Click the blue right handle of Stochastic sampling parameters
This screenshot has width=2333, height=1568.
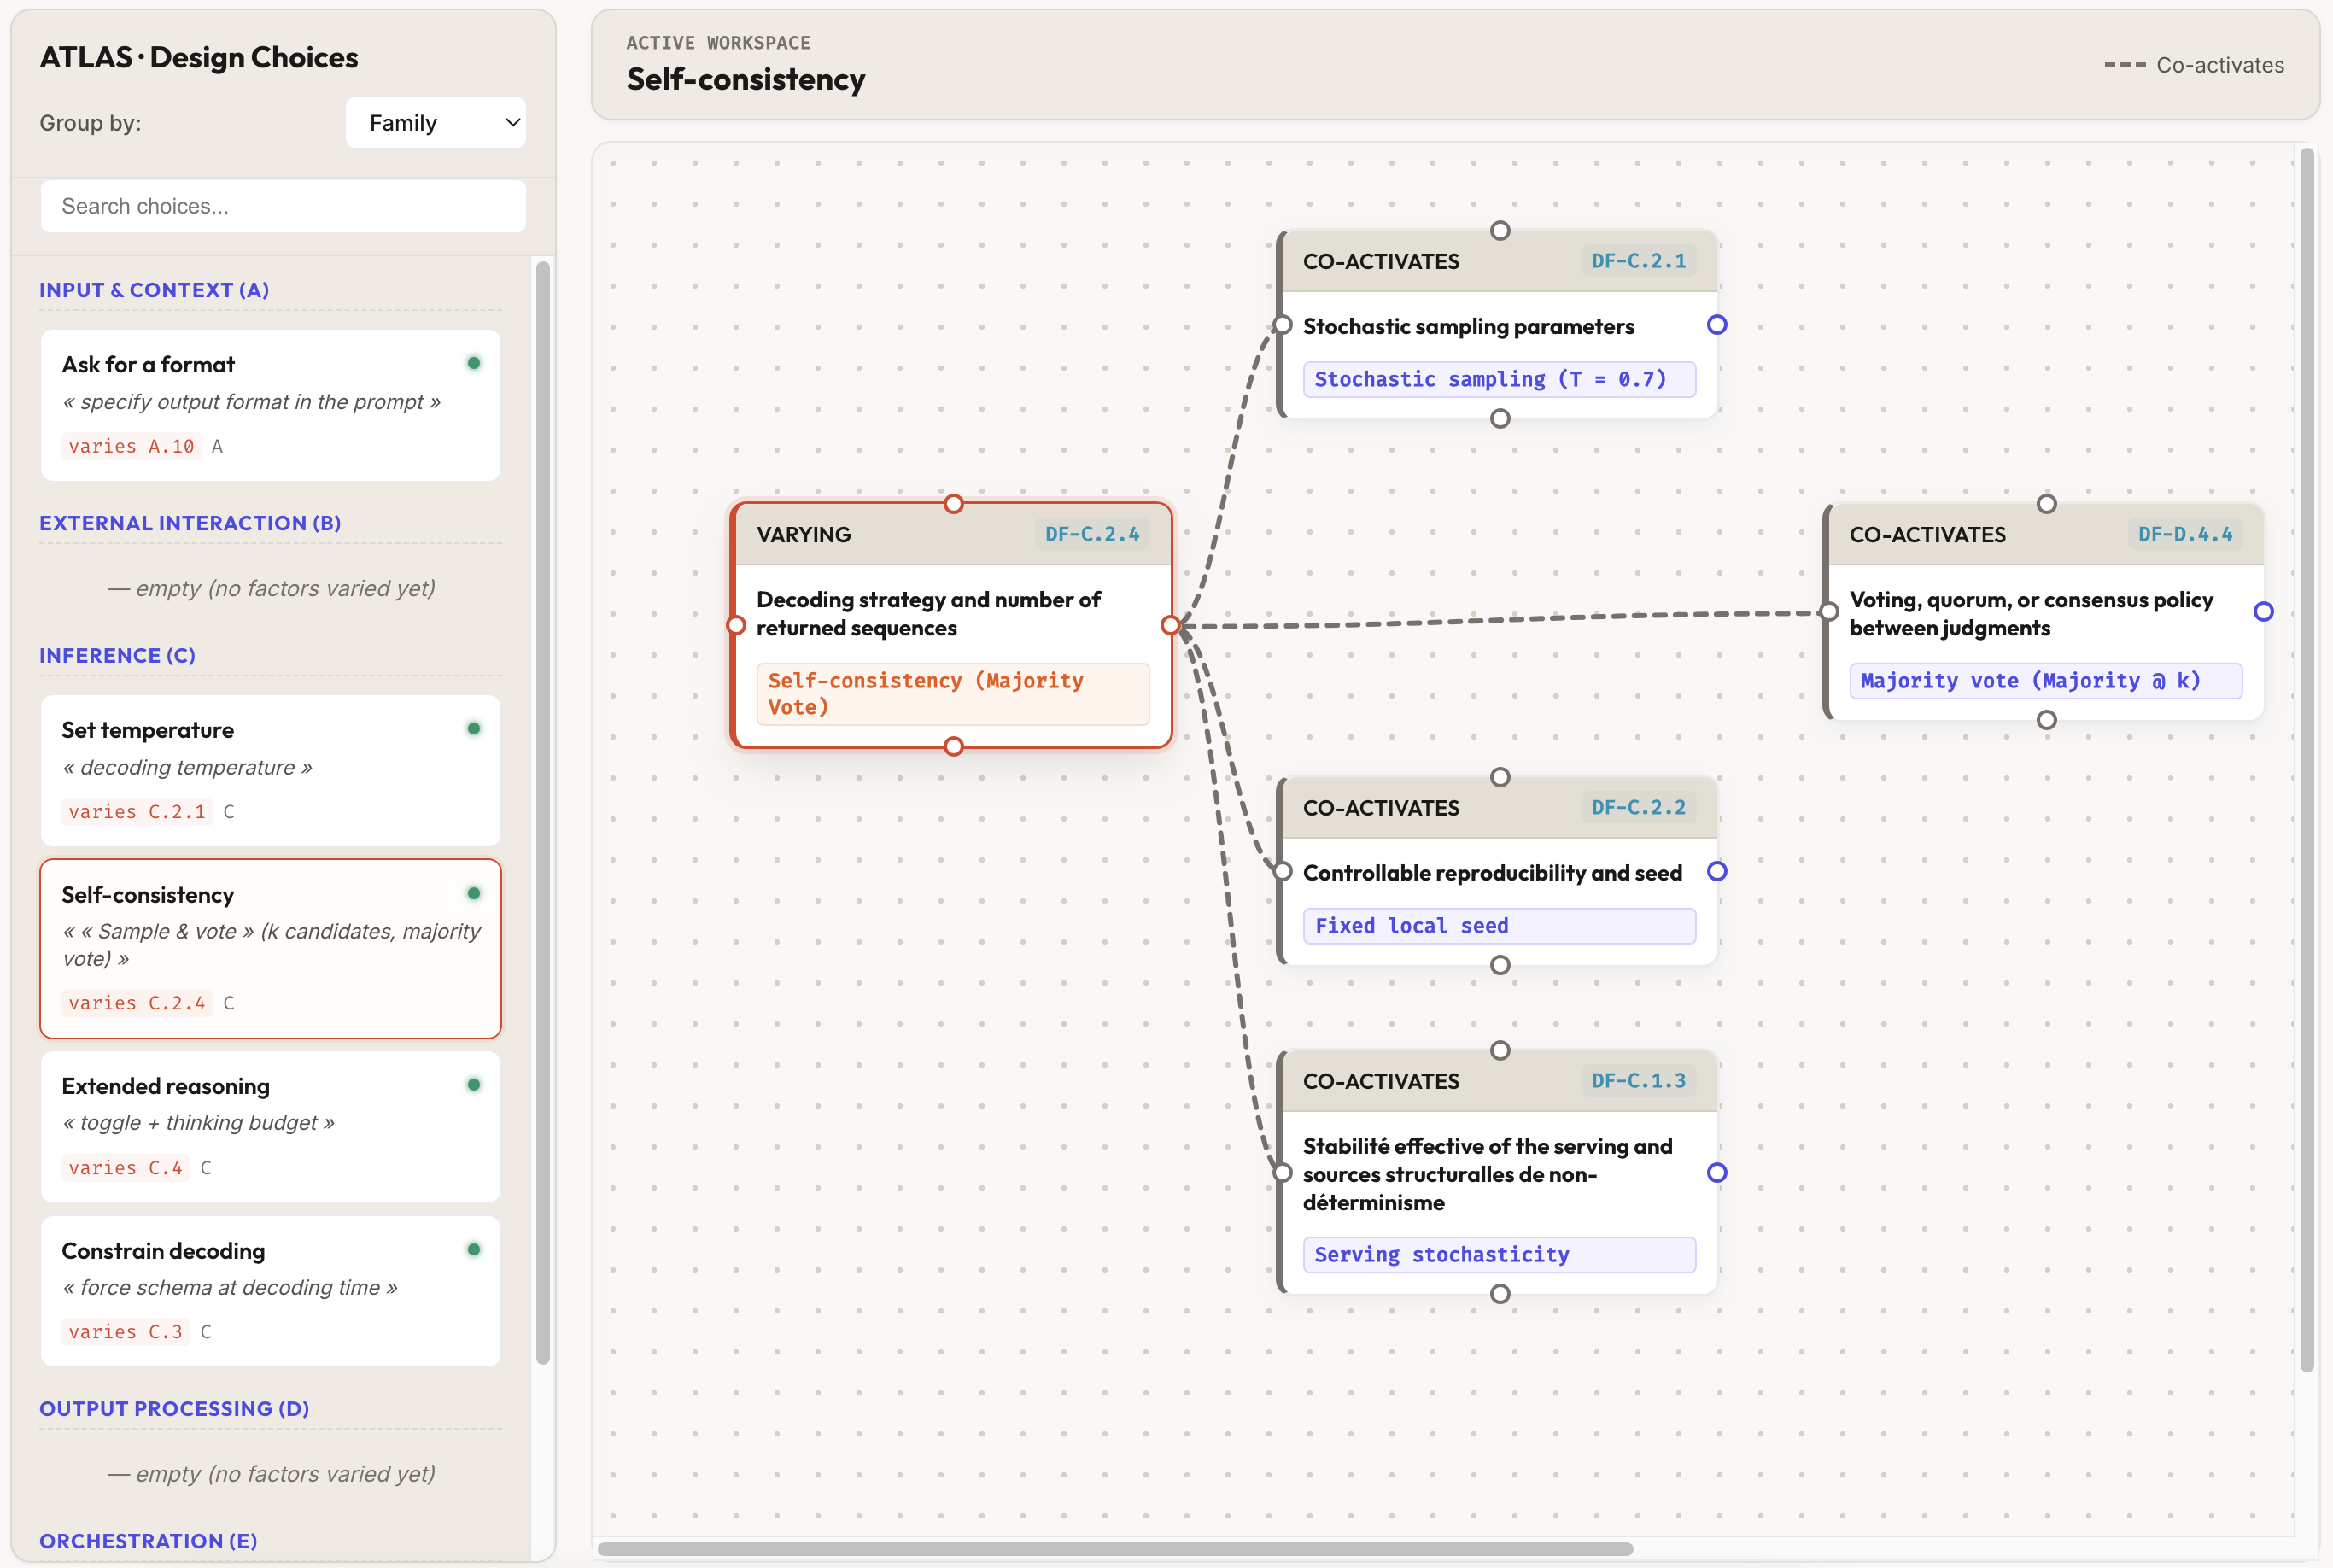coord(1717,324)
